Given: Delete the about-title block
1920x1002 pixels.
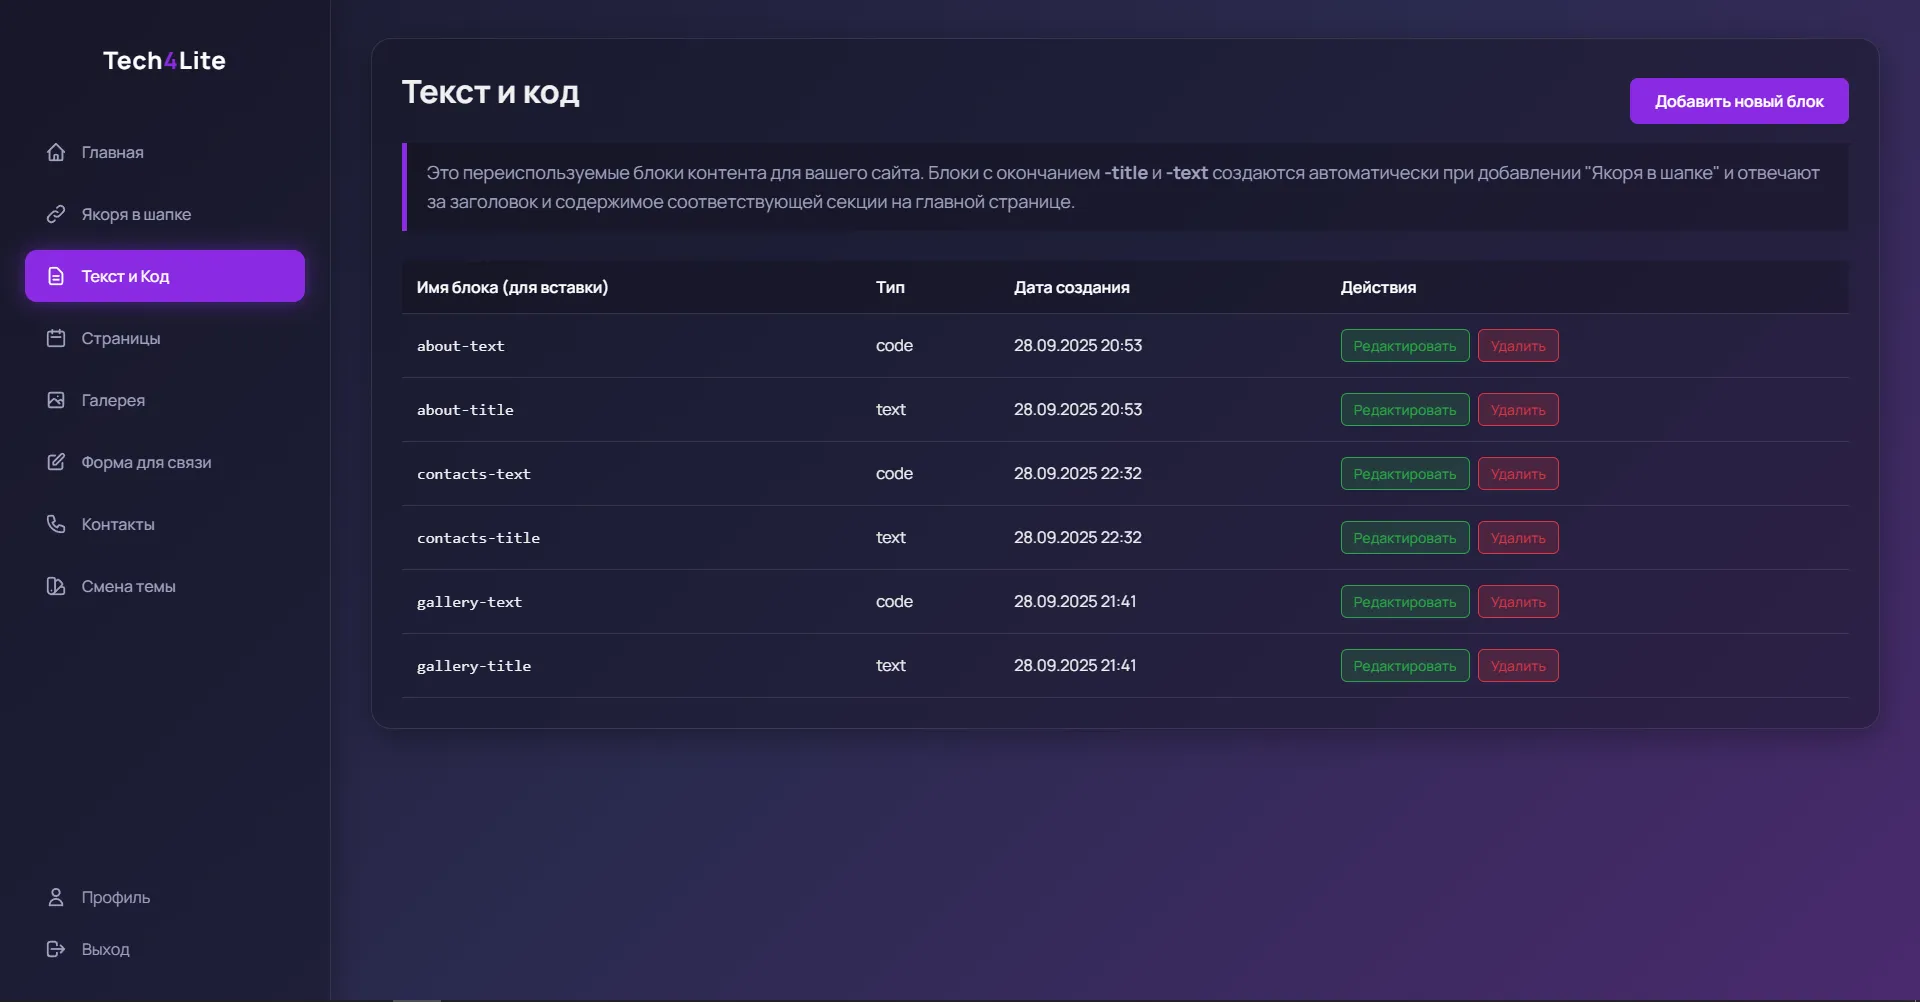Looking at the screenshot, I should (1517, 410).
